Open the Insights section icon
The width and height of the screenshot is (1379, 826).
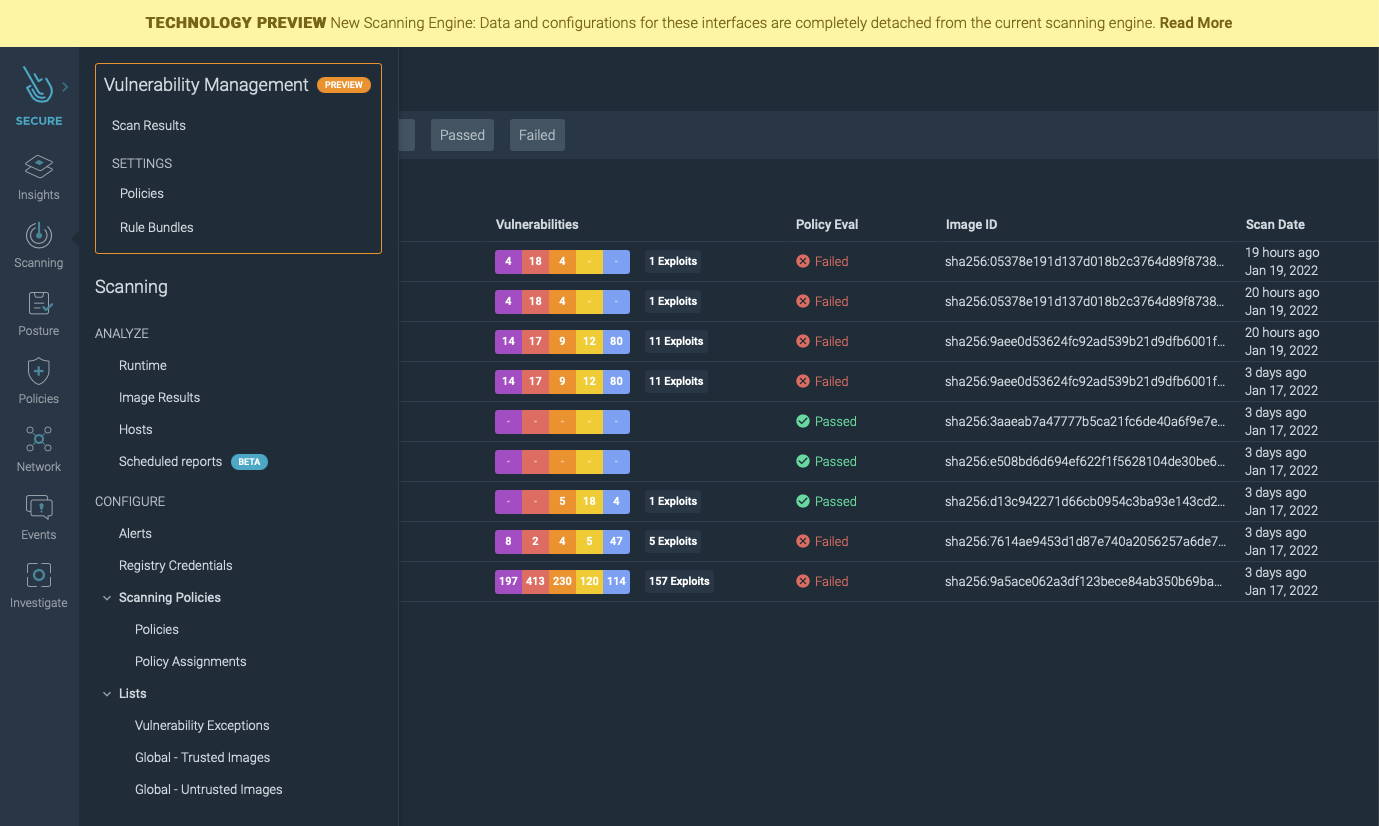pos(38,166)
